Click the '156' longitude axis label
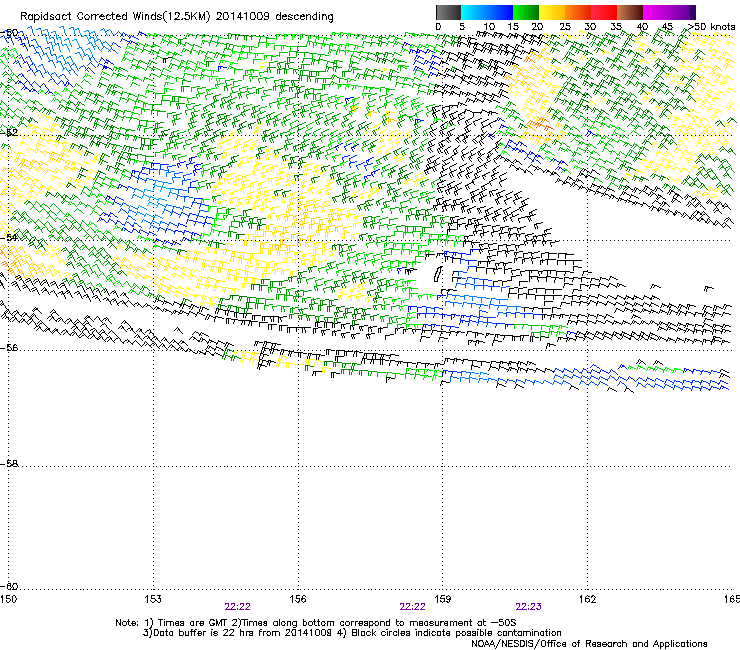 298,599
